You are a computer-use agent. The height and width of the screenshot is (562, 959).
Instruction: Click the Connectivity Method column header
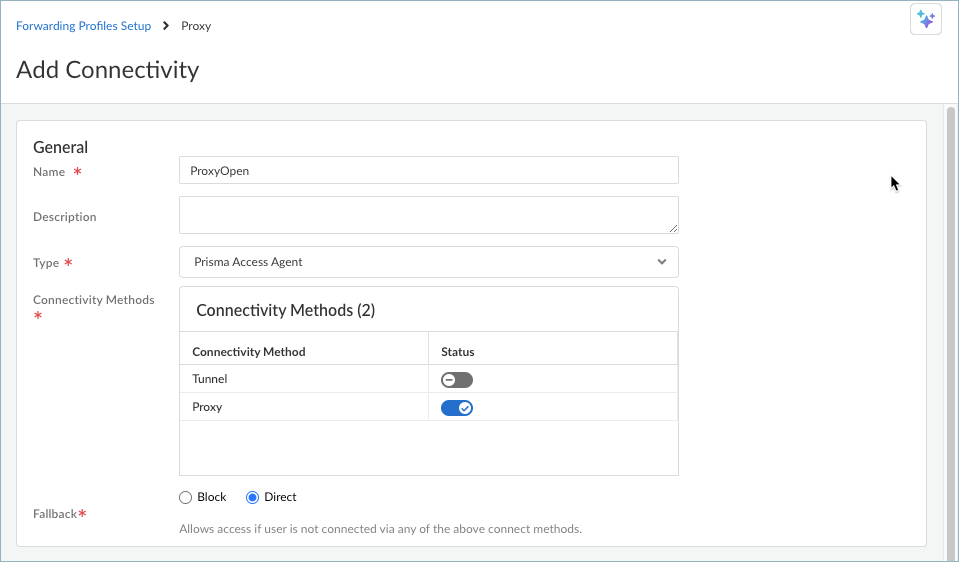[249, 352]
